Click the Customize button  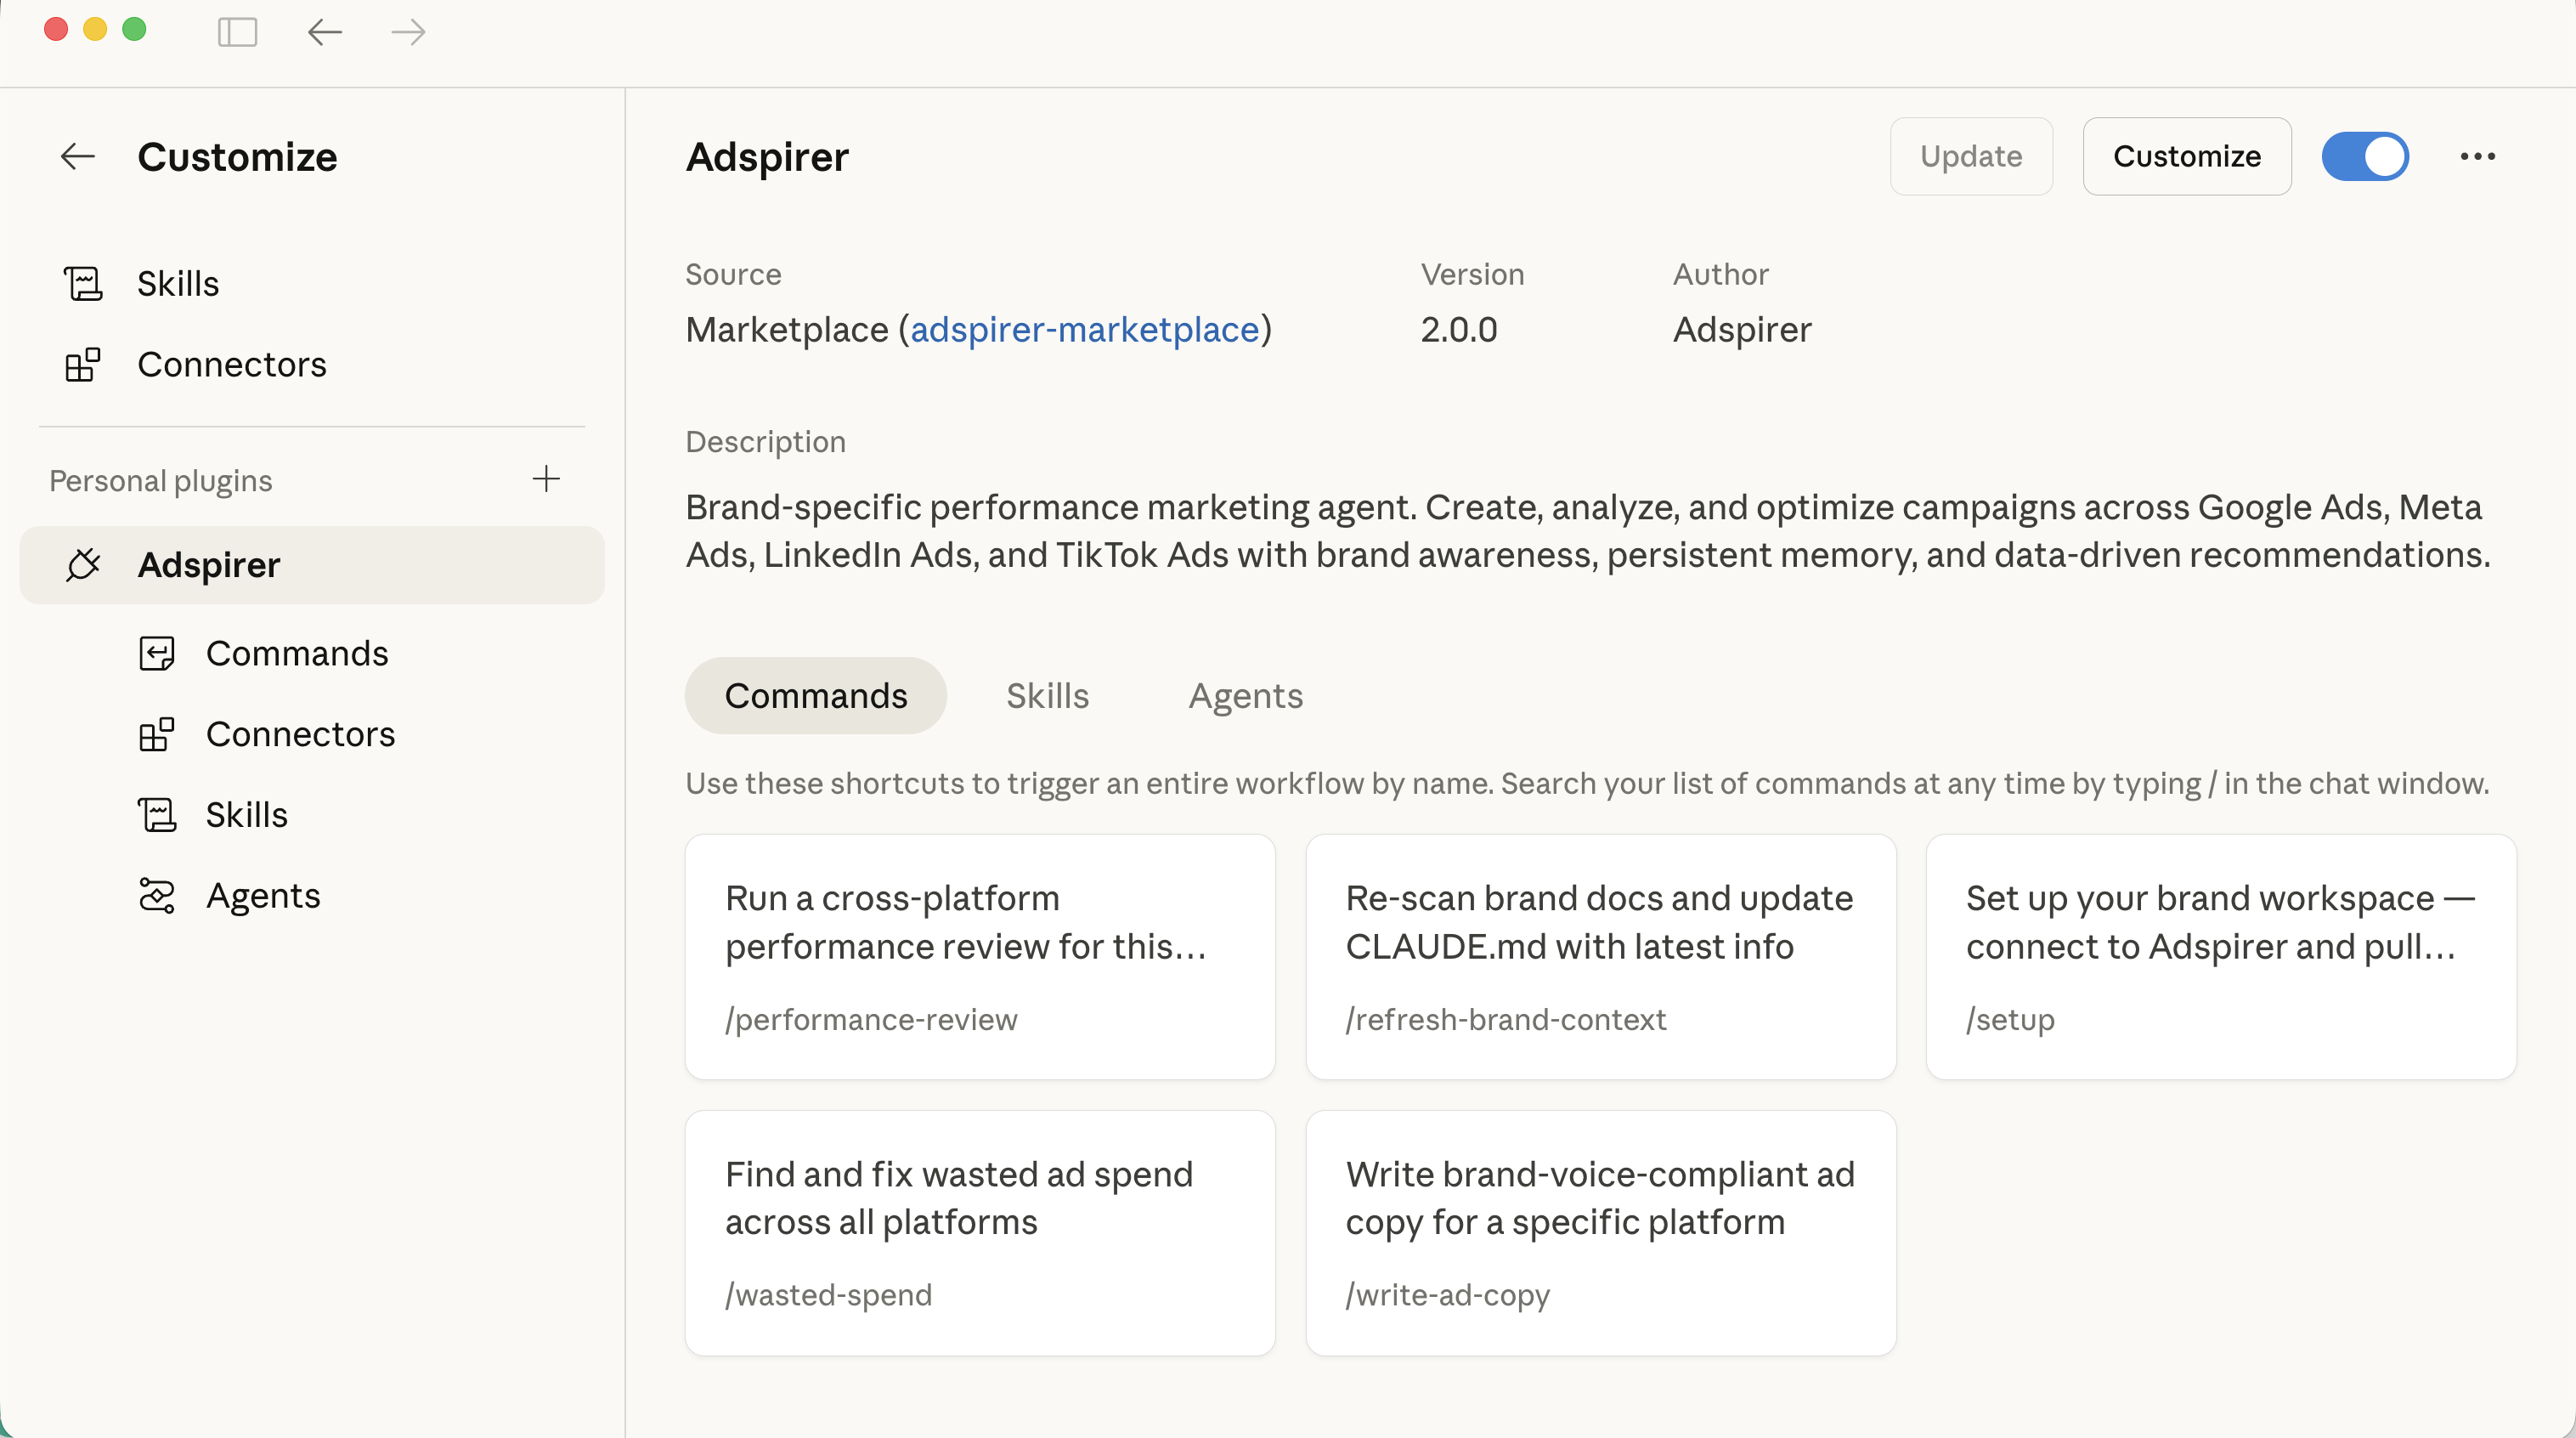pyautogui.click(x=2186, y=156)
